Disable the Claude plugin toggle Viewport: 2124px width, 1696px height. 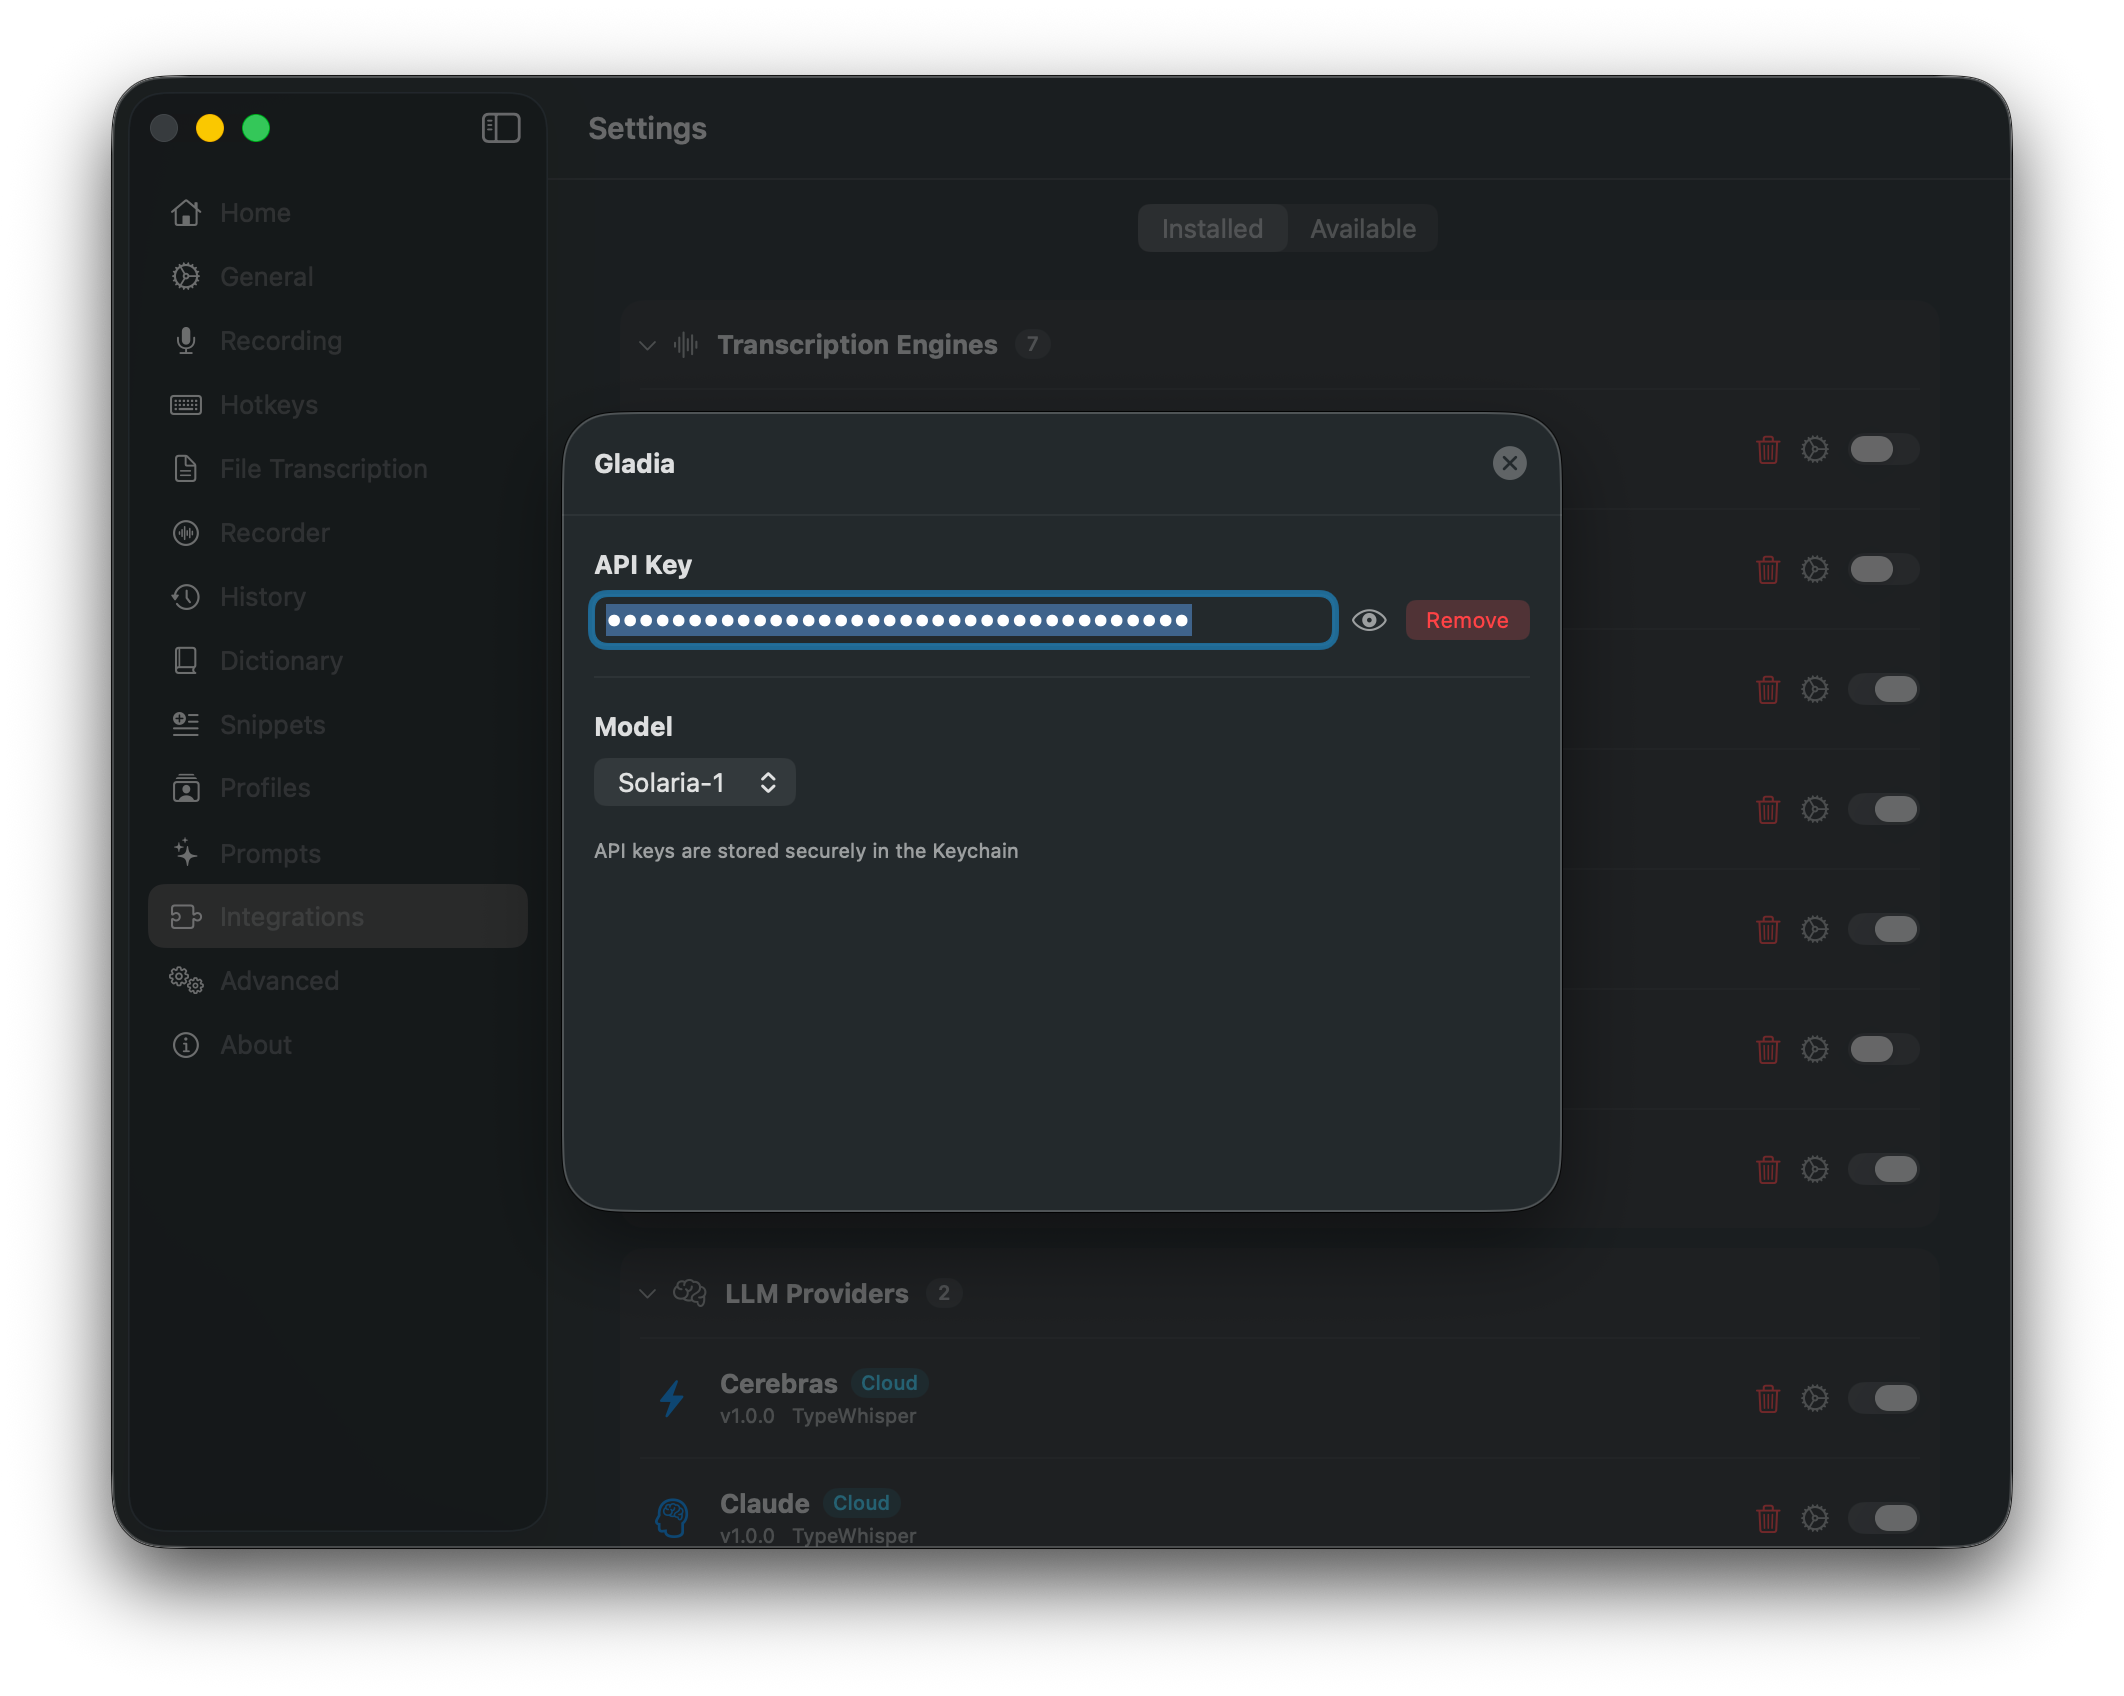[1882, 1518]
